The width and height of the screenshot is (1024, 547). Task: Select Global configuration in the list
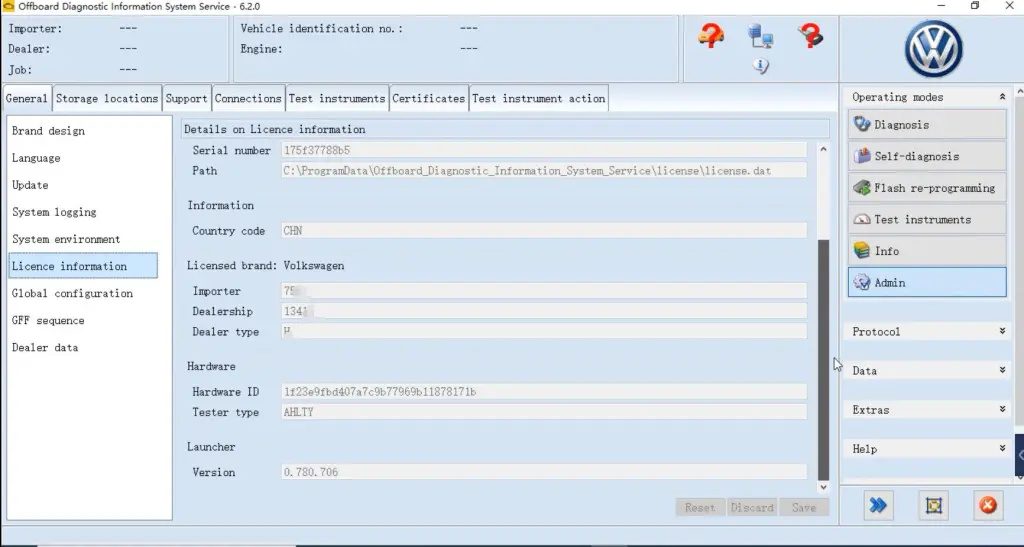[72, 294]
